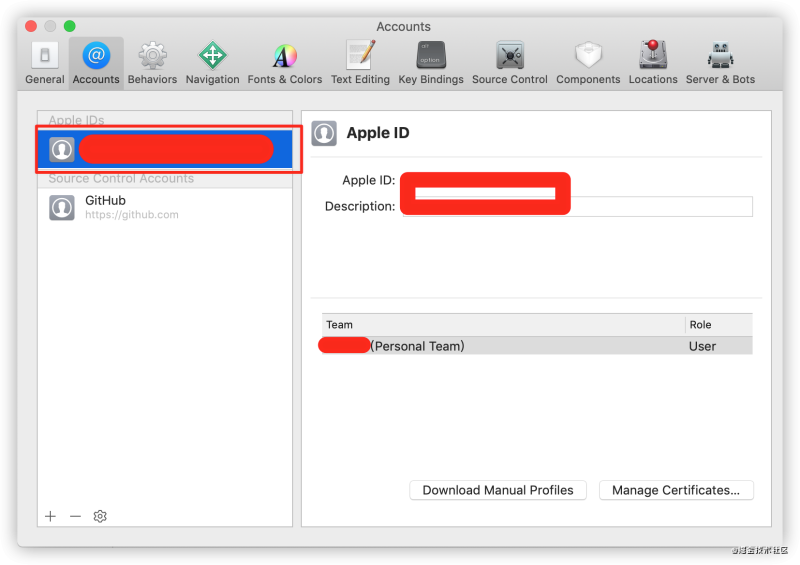The height and width of the screenshot is (565, 800).
Task: Close the Accounts window
Action: [31, 26]
